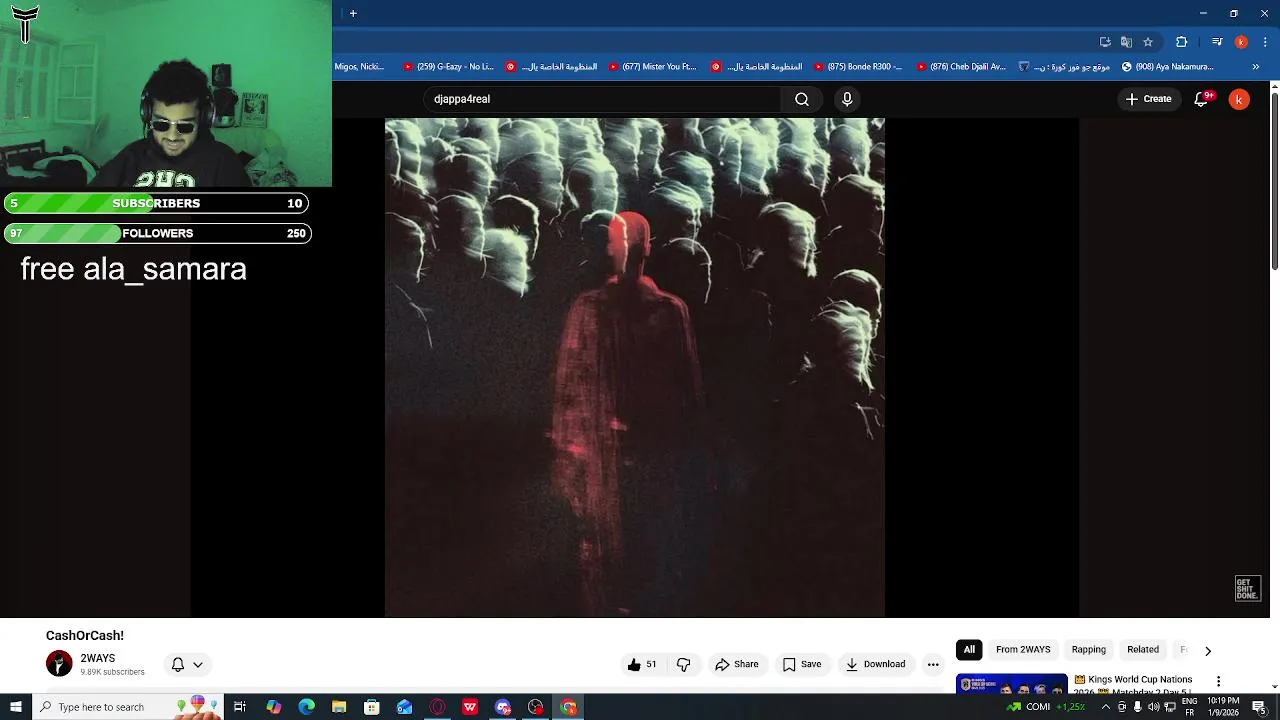
Task: Show more filter chips arrow
Action: tap(1207, 650)
